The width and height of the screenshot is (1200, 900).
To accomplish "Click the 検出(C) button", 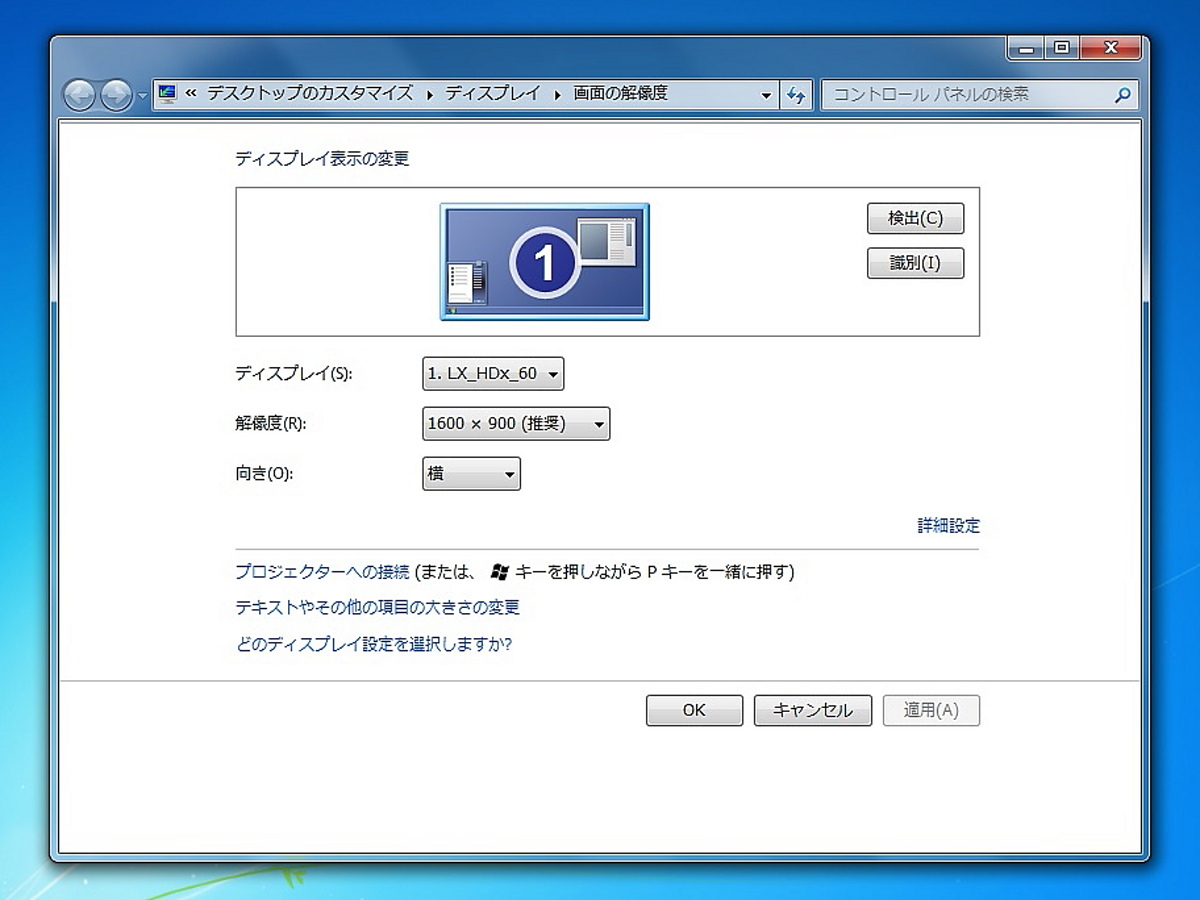I will 915,218.
